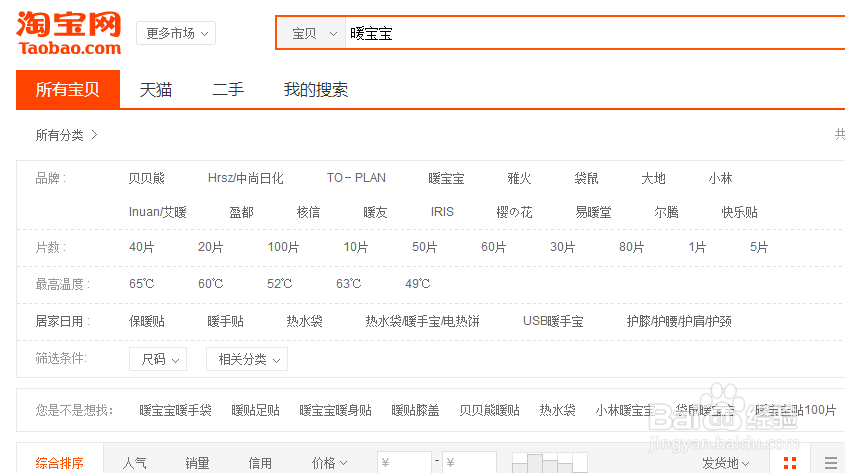The image size is (845, 473).
Task: Select 1片 piece count
Action: [x=697, y=247]
